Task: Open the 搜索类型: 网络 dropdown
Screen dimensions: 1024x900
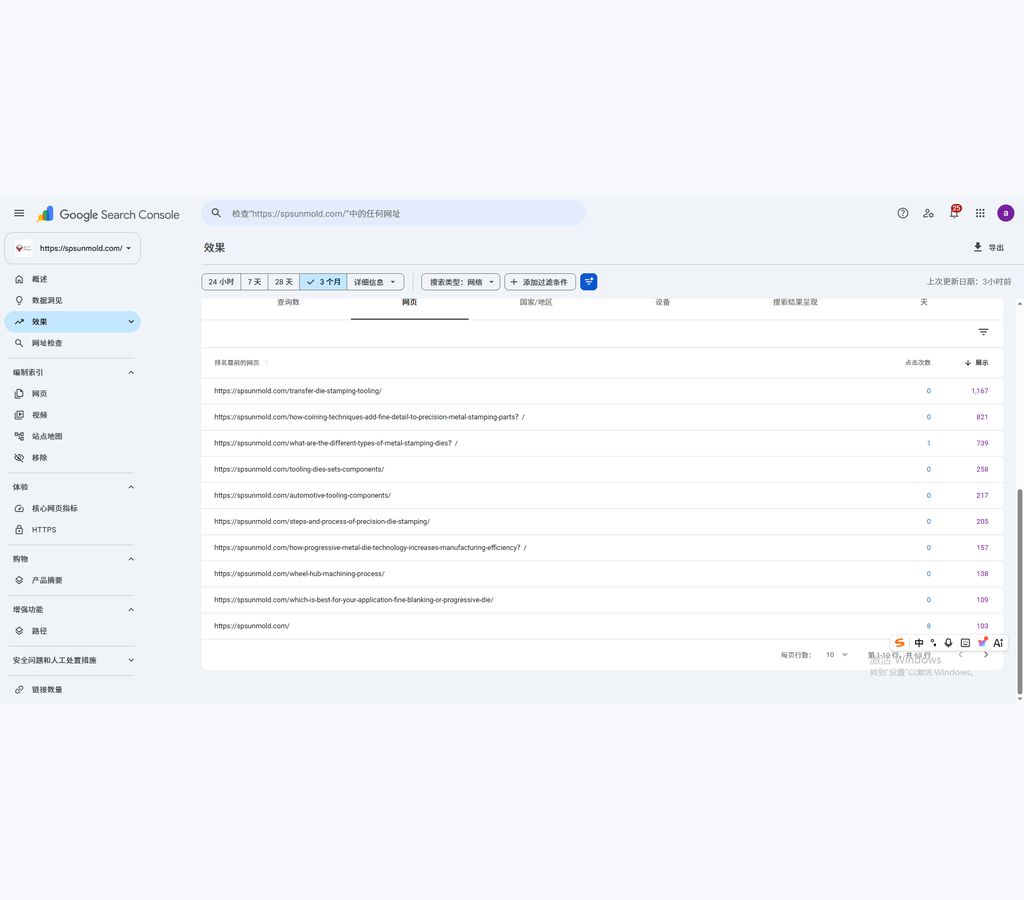Action: click(x=461, y=281)
